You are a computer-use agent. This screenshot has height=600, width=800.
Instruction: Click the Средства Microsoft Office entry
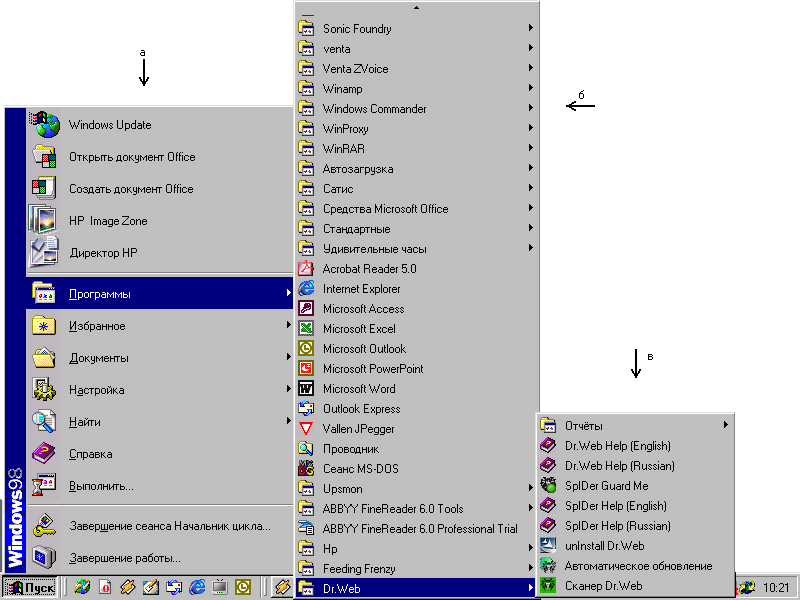coord(416,208)
